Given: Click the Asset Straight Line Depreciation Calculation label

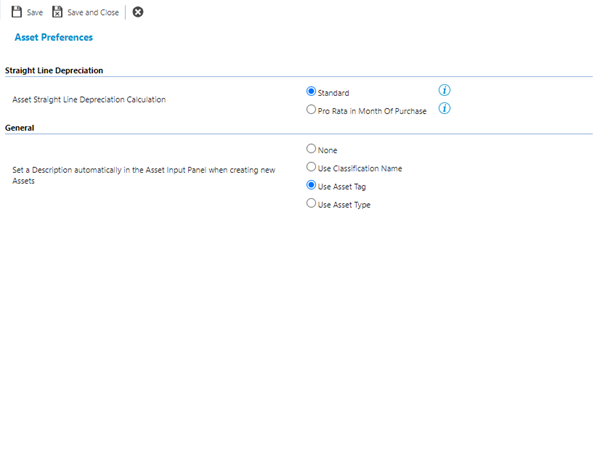Looking at the screenshot, I should (88, 100).
